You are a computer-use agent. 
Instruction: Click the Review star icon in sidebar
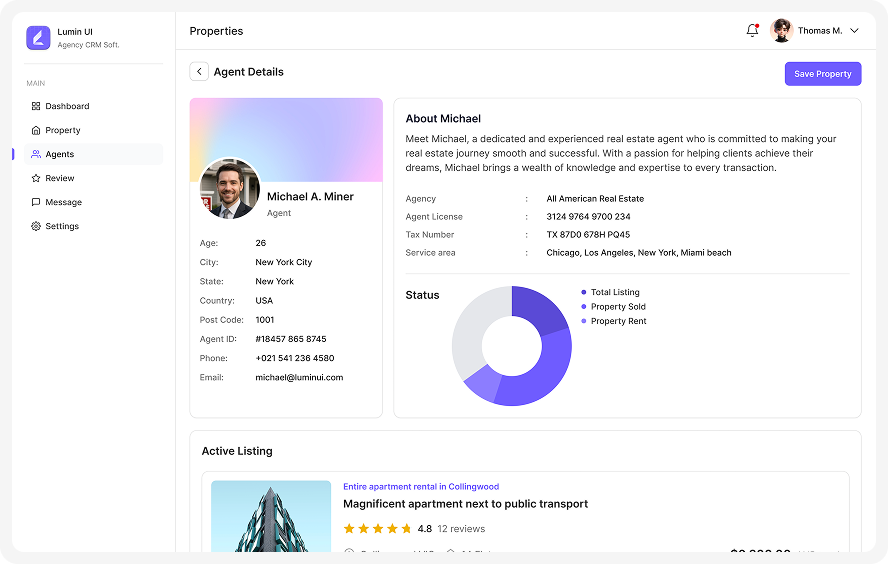(x=36, y=178)
